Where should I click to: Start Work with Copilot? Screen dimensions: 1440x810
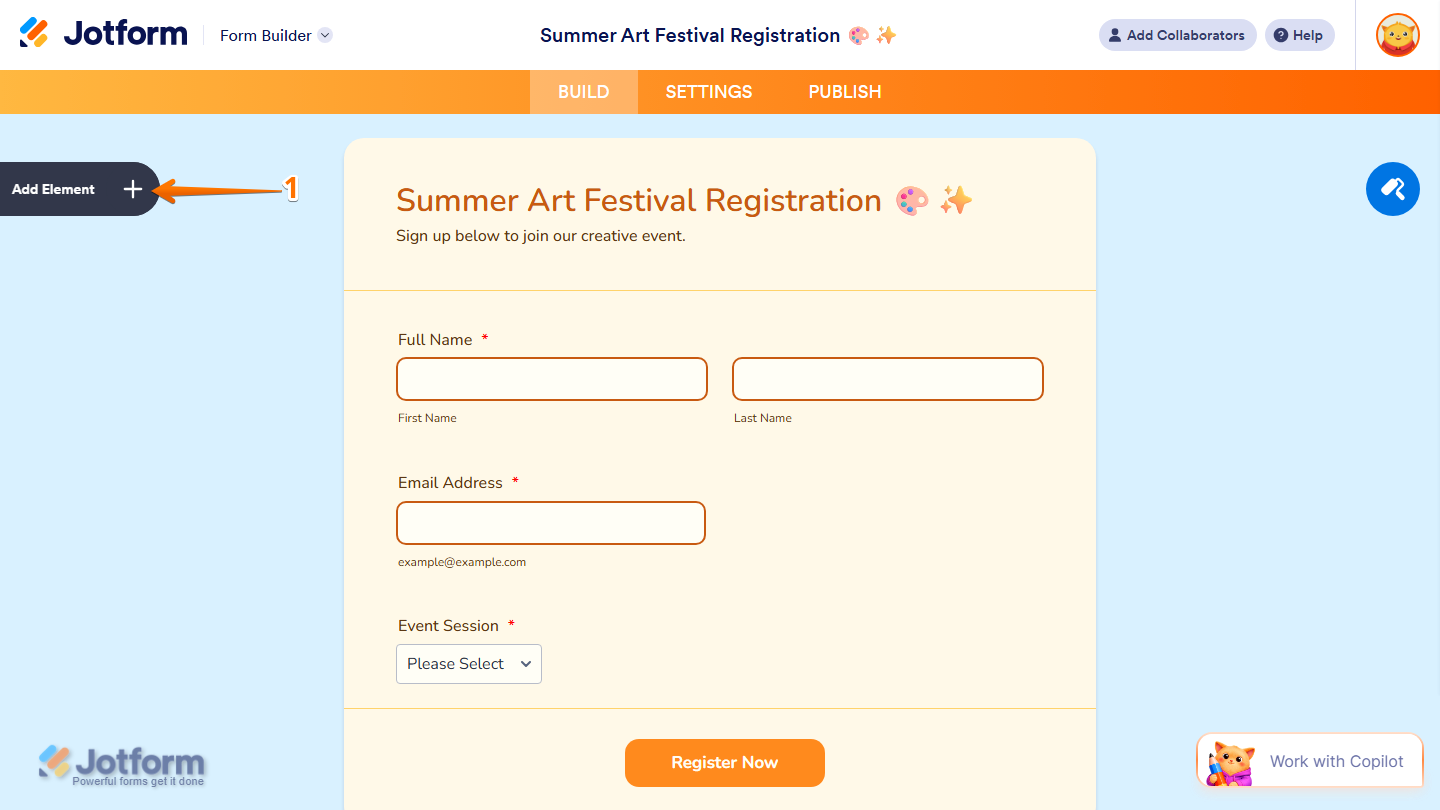click(1335, 761)
